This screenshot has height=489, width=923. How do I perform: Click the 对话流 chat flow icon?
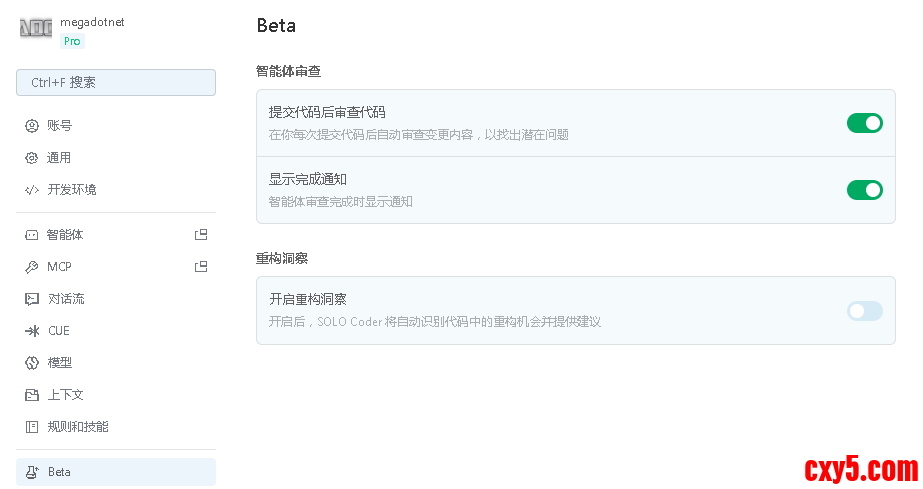point(31,299)
